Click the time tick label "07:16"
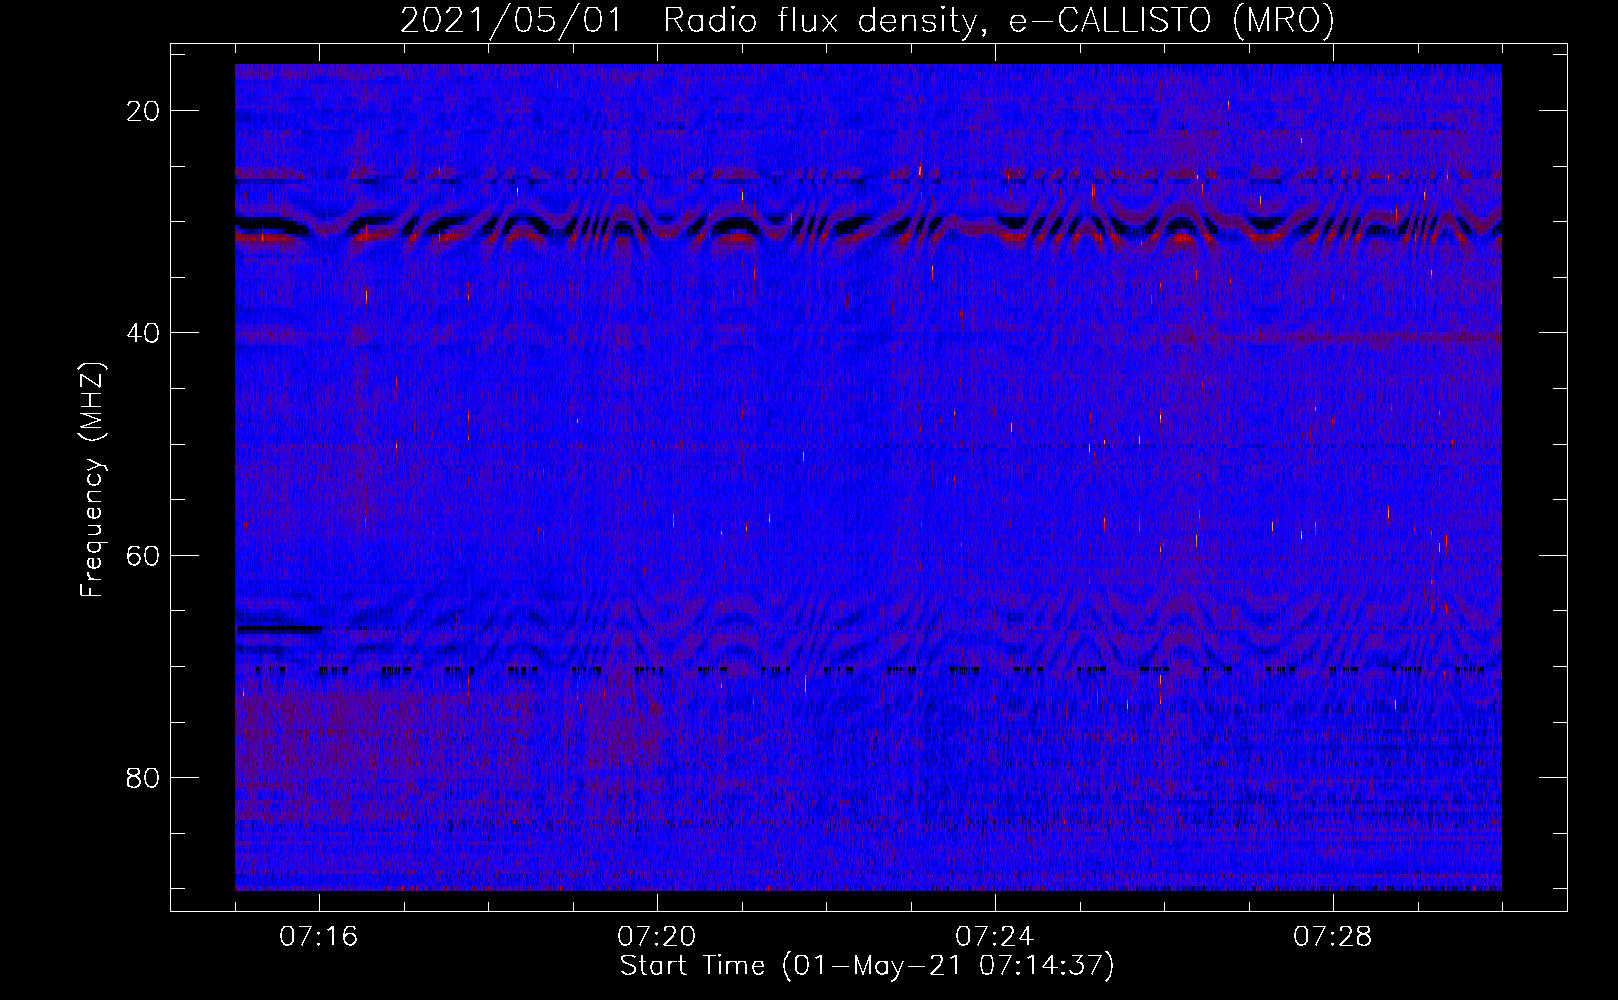The image size is (1618, 1000). click(319, 937)
